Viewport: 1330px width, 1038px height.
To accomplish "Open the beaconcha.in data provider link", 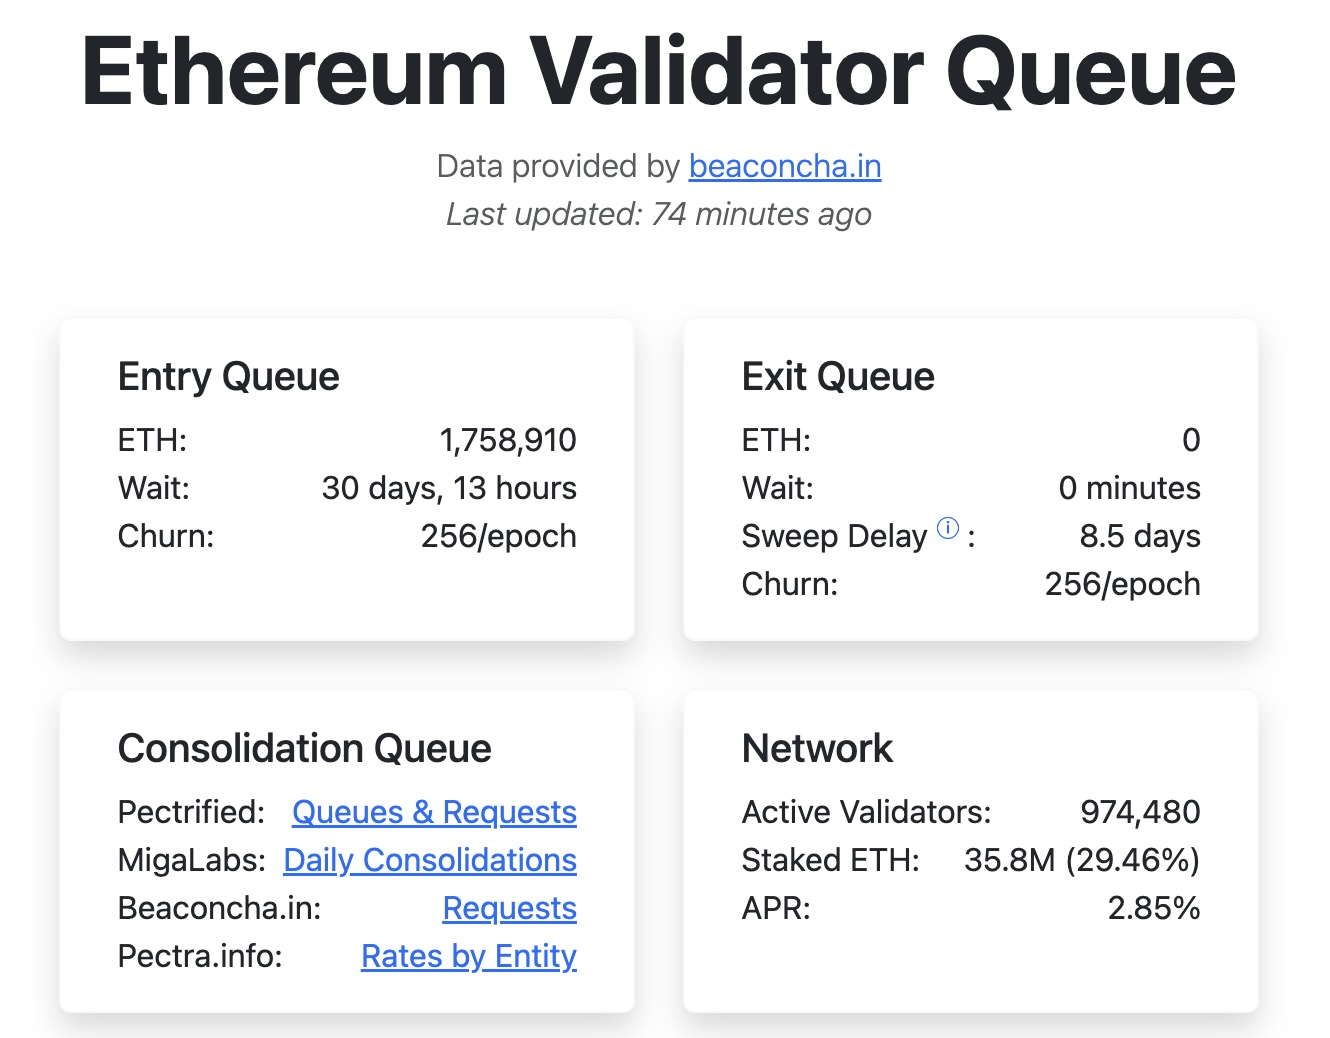I will tap(784, 166).
